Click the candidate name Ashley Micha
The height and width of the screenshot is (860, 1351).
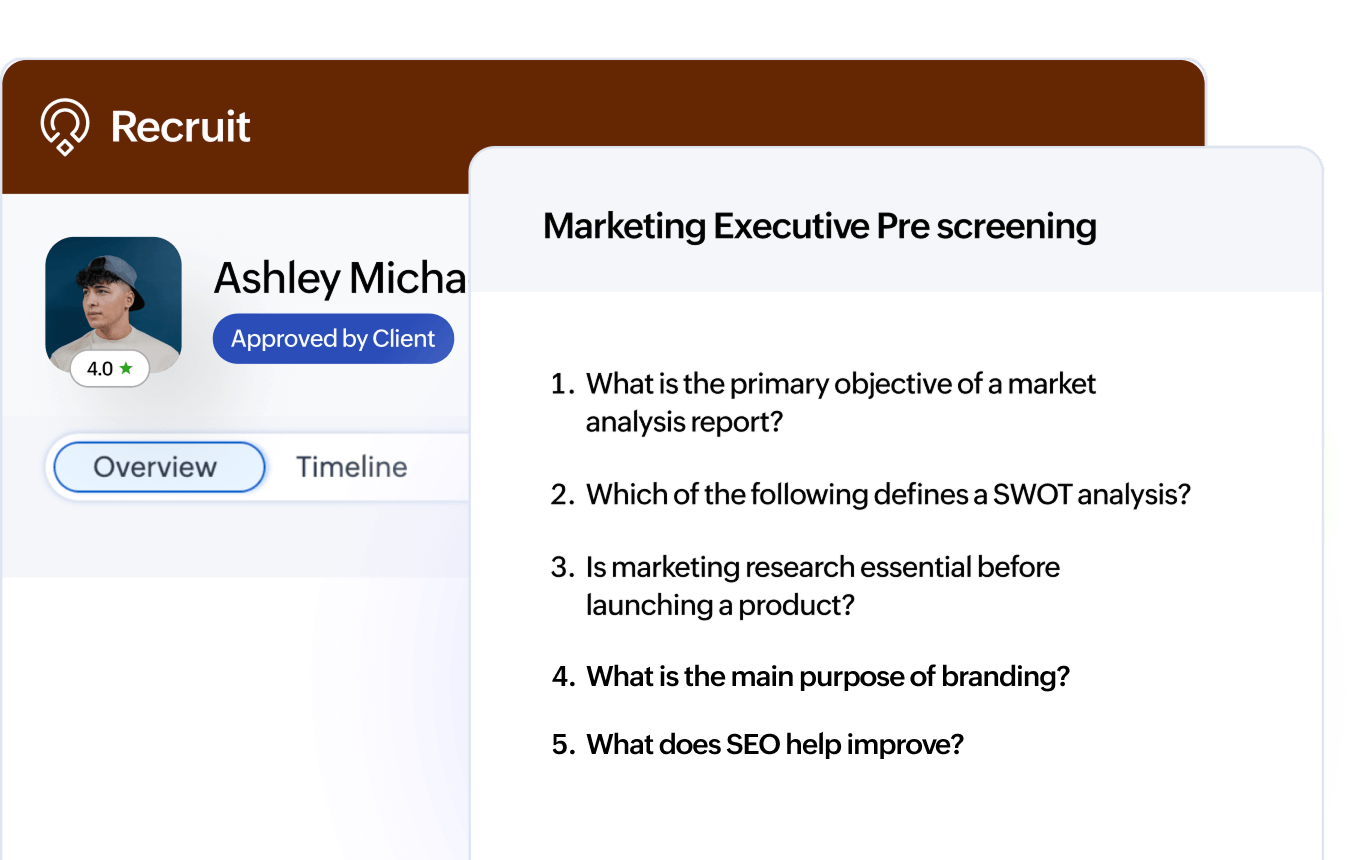click(340, 278)
